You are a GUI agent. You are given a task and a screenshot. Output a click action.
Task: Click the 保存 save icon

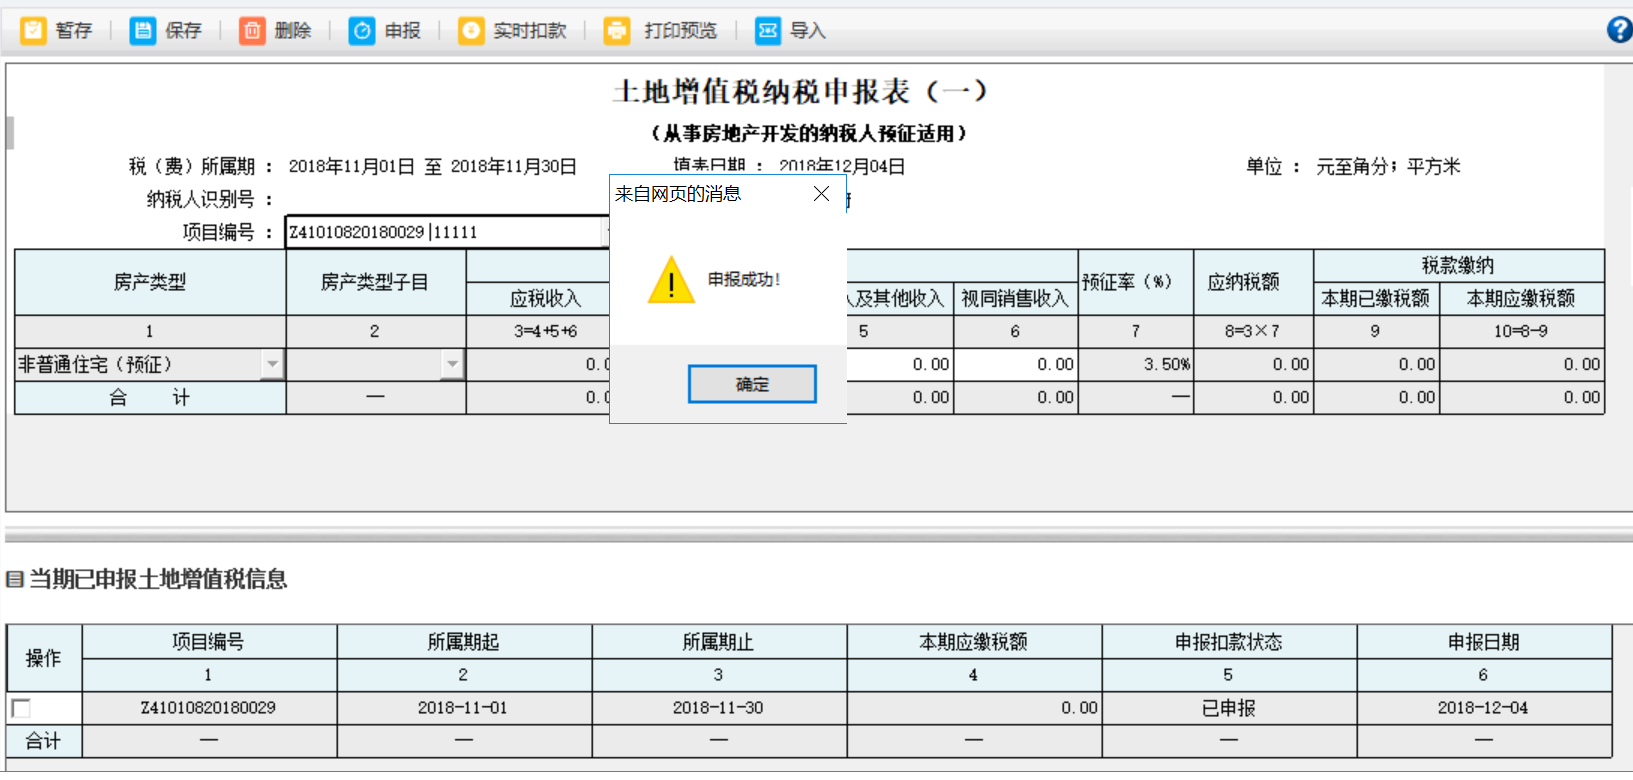pos(143,31)
